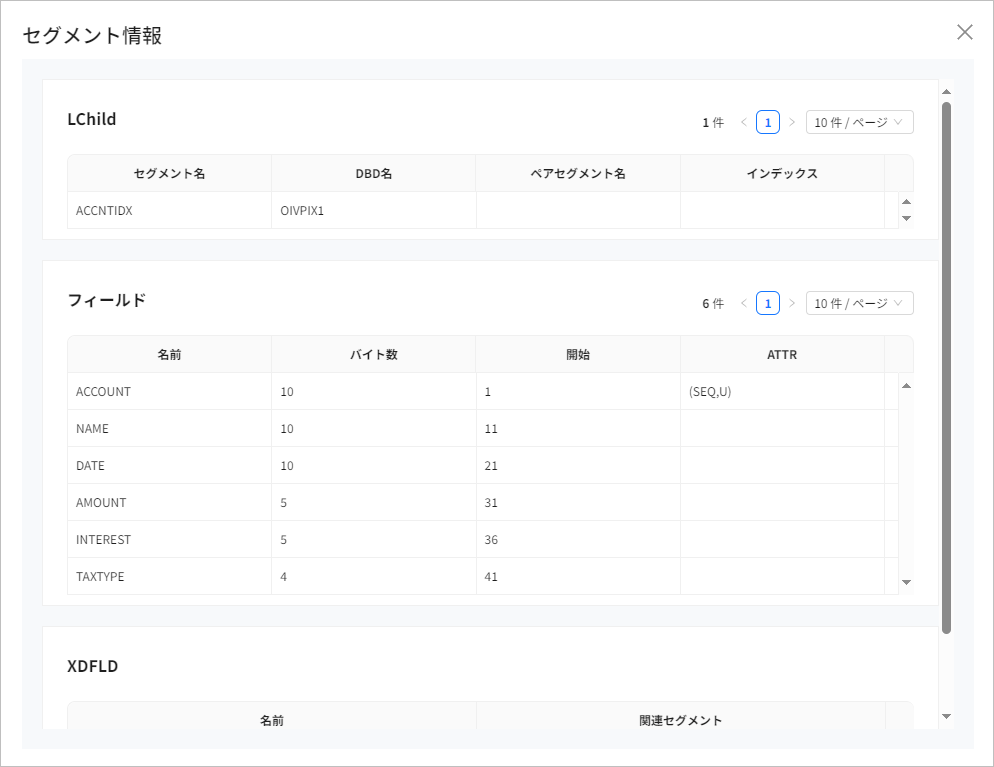
Task: Select page 1 in LChild pagination
Action: point(767,122)
